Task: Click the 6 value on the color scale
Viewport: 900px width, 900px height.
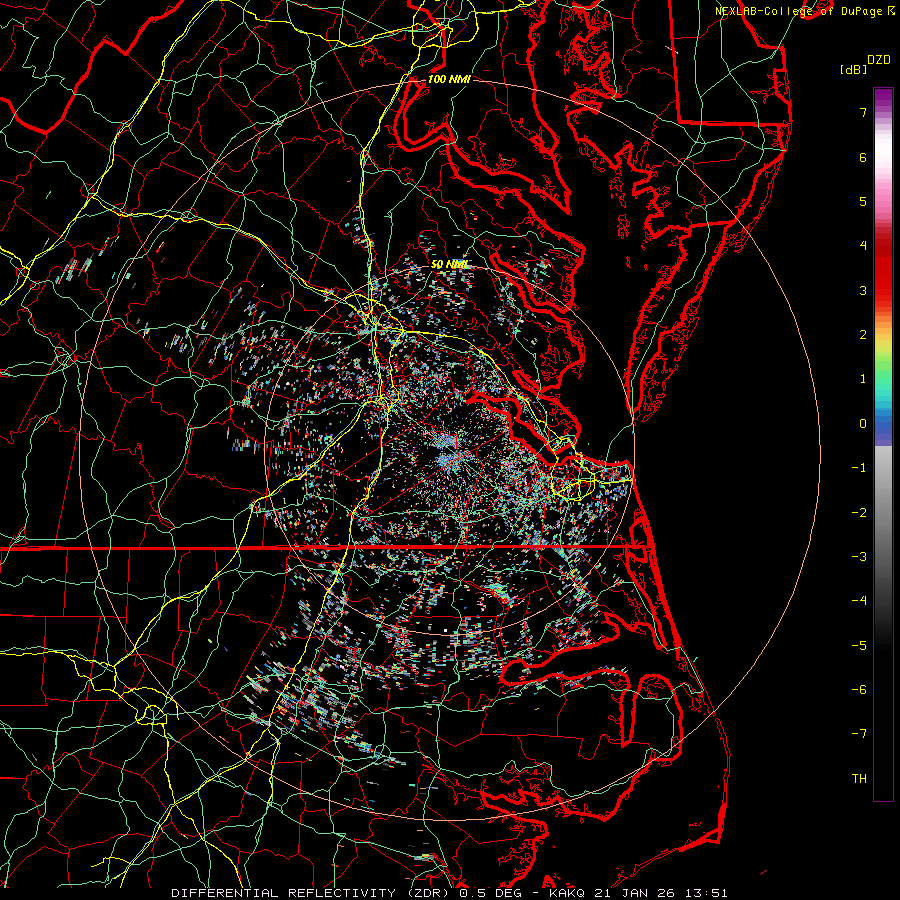Action: (863, 157)
